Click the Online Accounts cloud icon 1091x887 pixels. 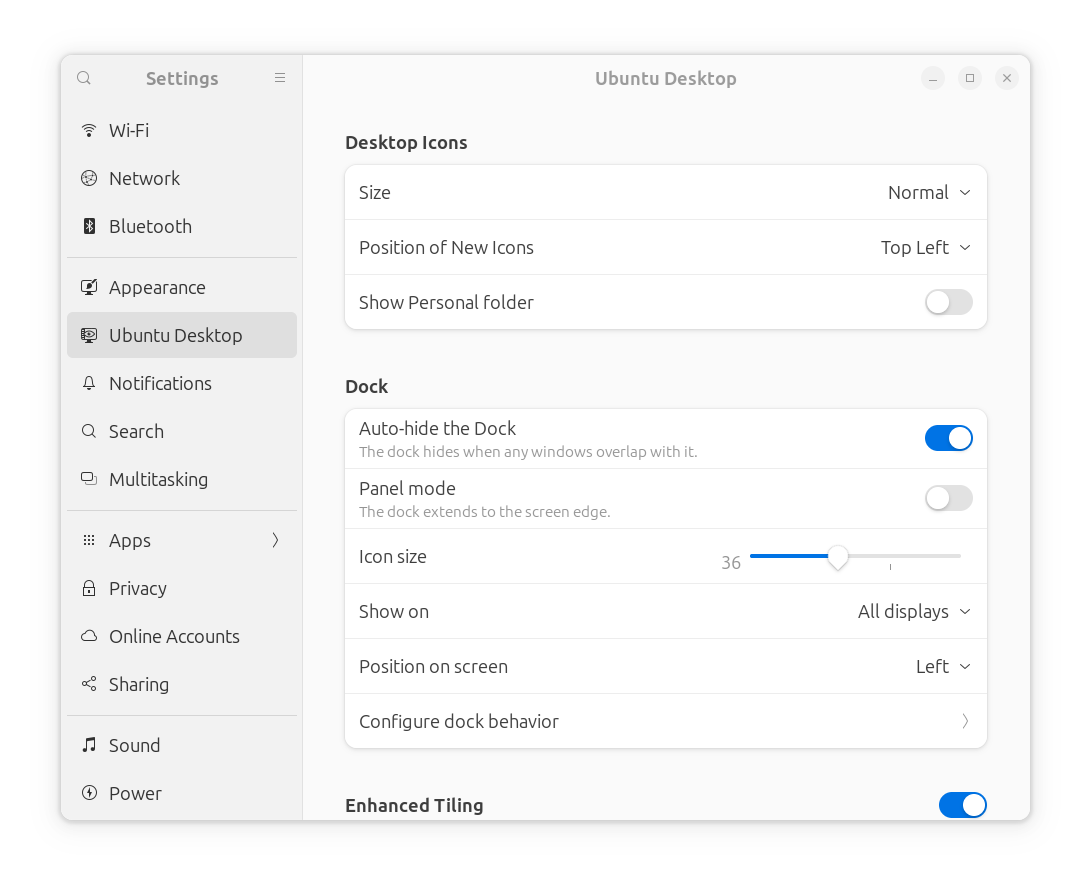89,637
